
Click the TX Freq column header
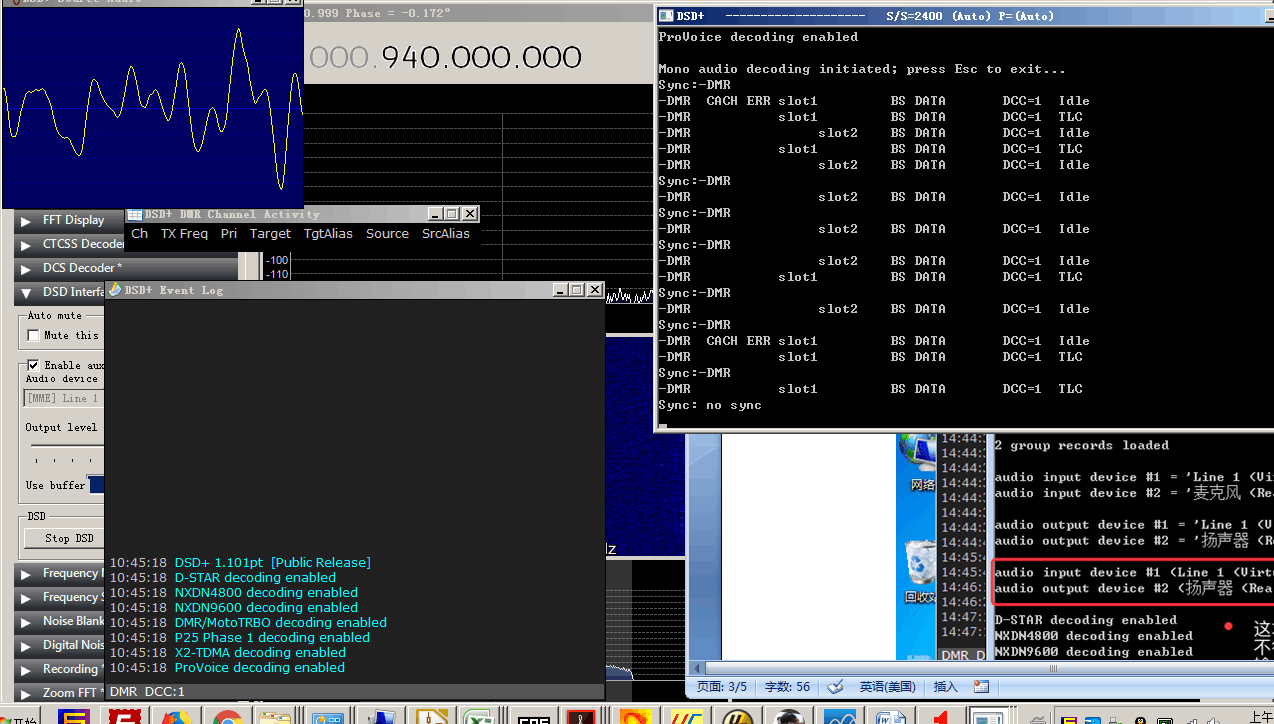click(x=184, y=234)
